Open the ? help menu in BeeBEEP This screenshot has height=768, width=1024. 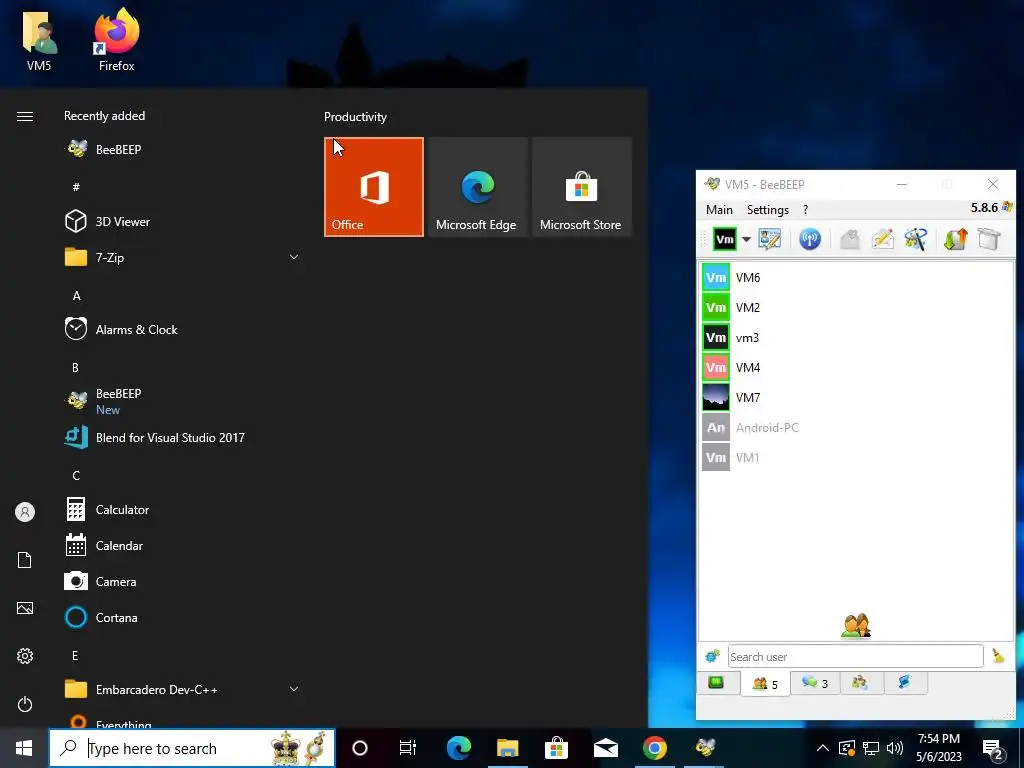coord(805,210)
